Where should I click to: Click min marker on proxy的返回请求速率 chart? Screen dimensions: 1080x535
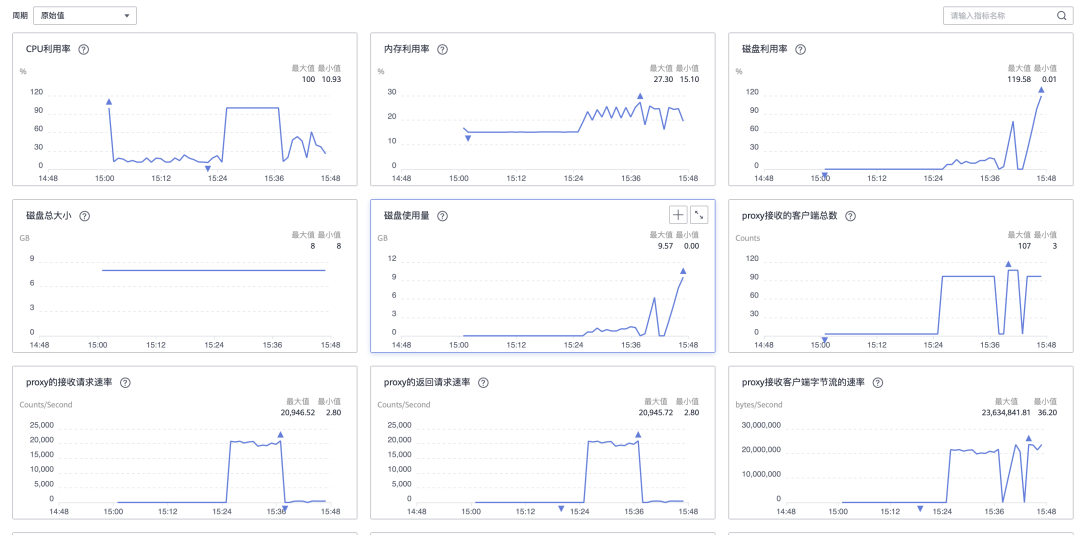click(561, 509)
